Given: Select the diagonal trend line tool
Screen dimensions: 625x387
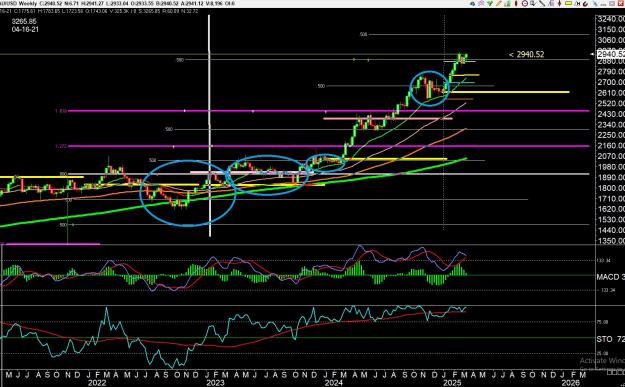Looking at the screenshot, I should tap(542, 4).
